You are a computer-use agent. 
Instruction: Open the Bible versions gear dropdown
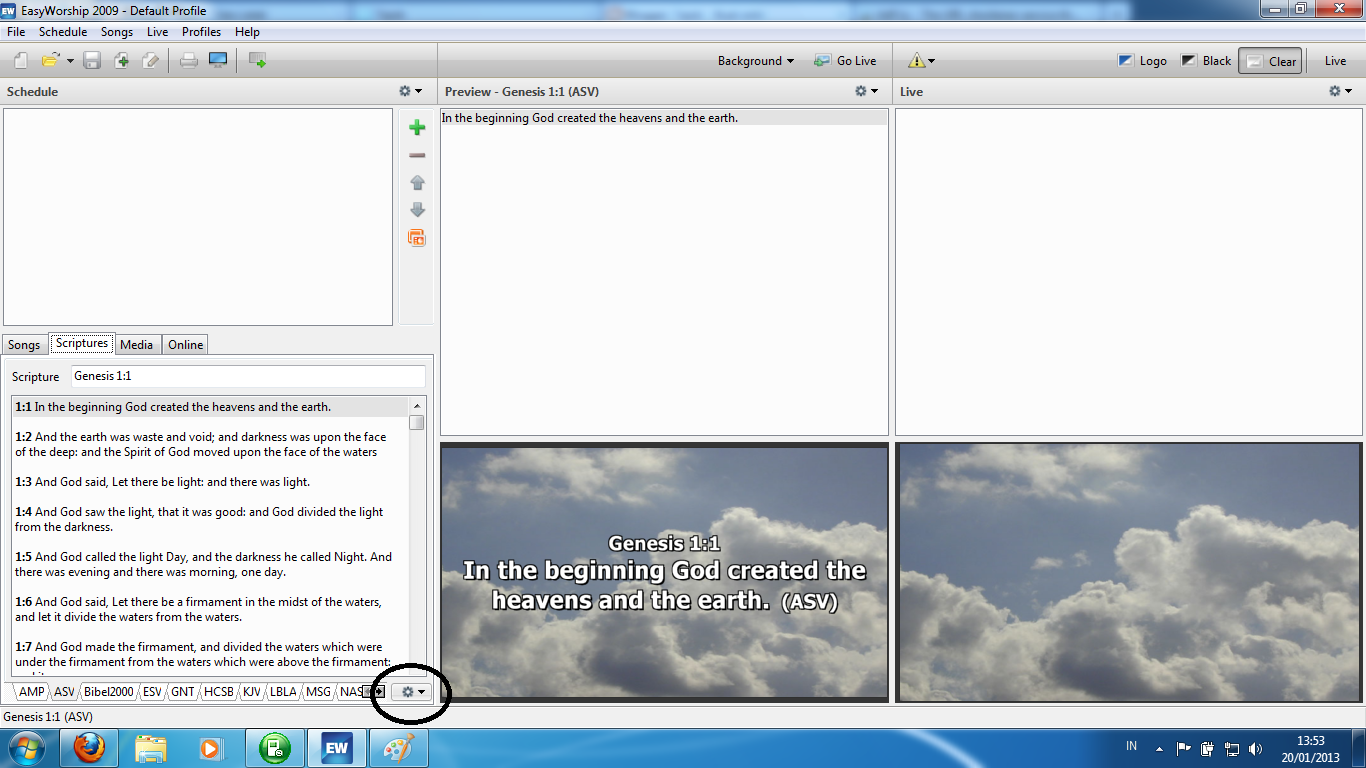[x=412, y=691]
